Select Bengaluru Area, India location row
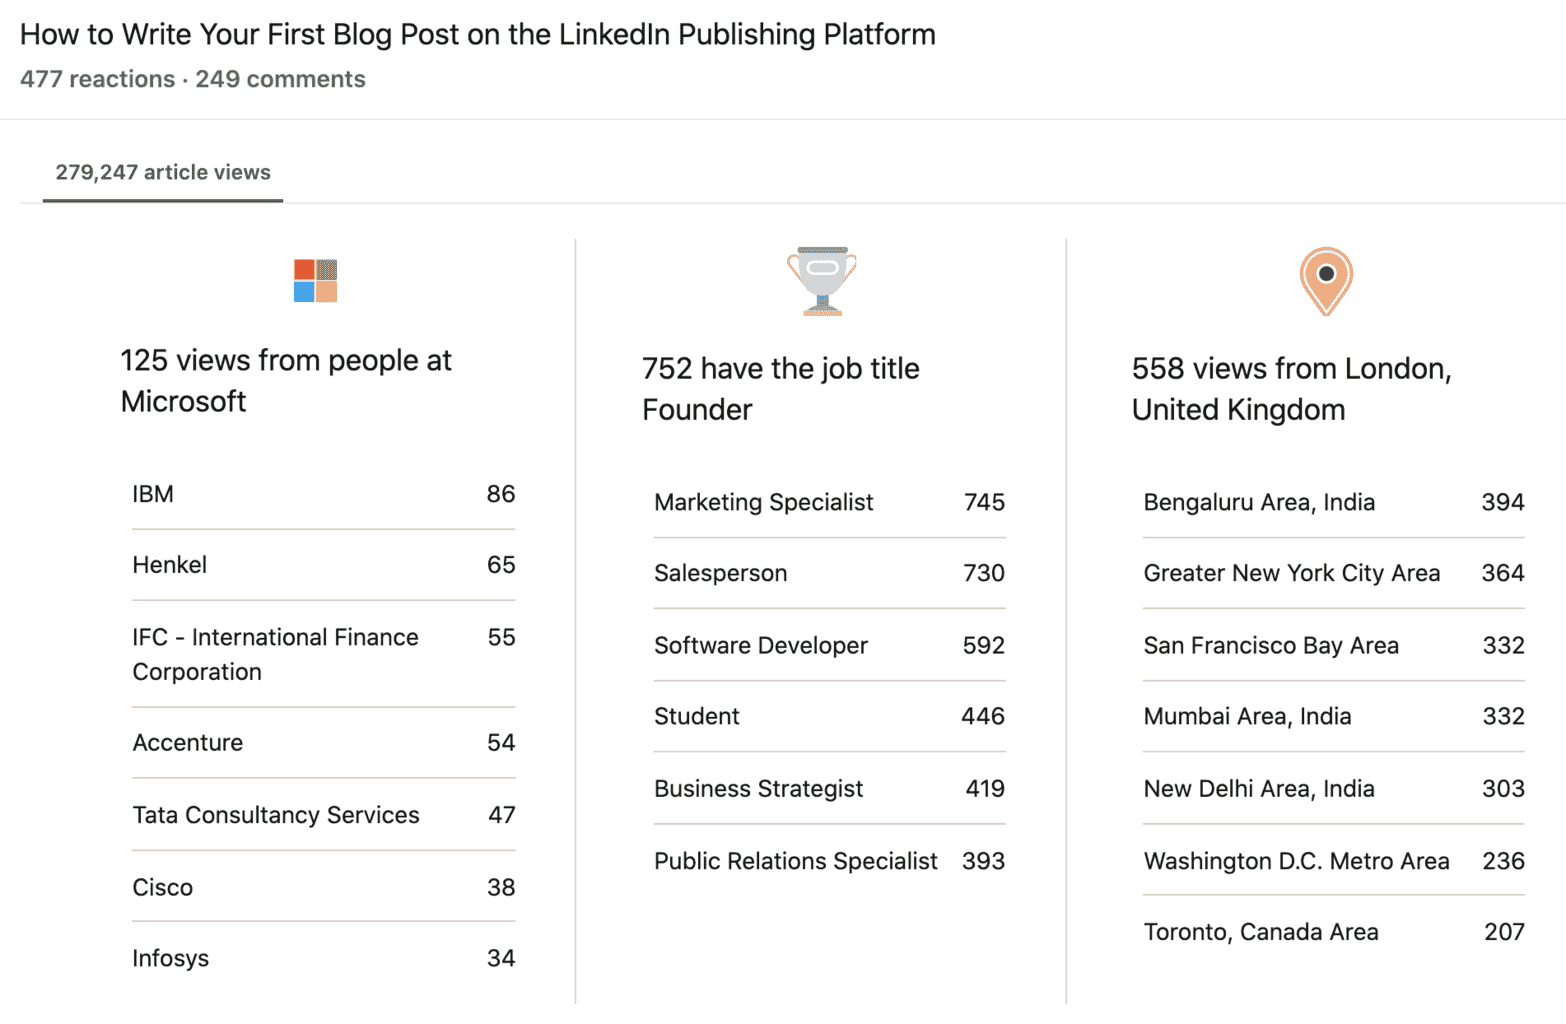The image size is (1566, 1024). (1334, 502)
